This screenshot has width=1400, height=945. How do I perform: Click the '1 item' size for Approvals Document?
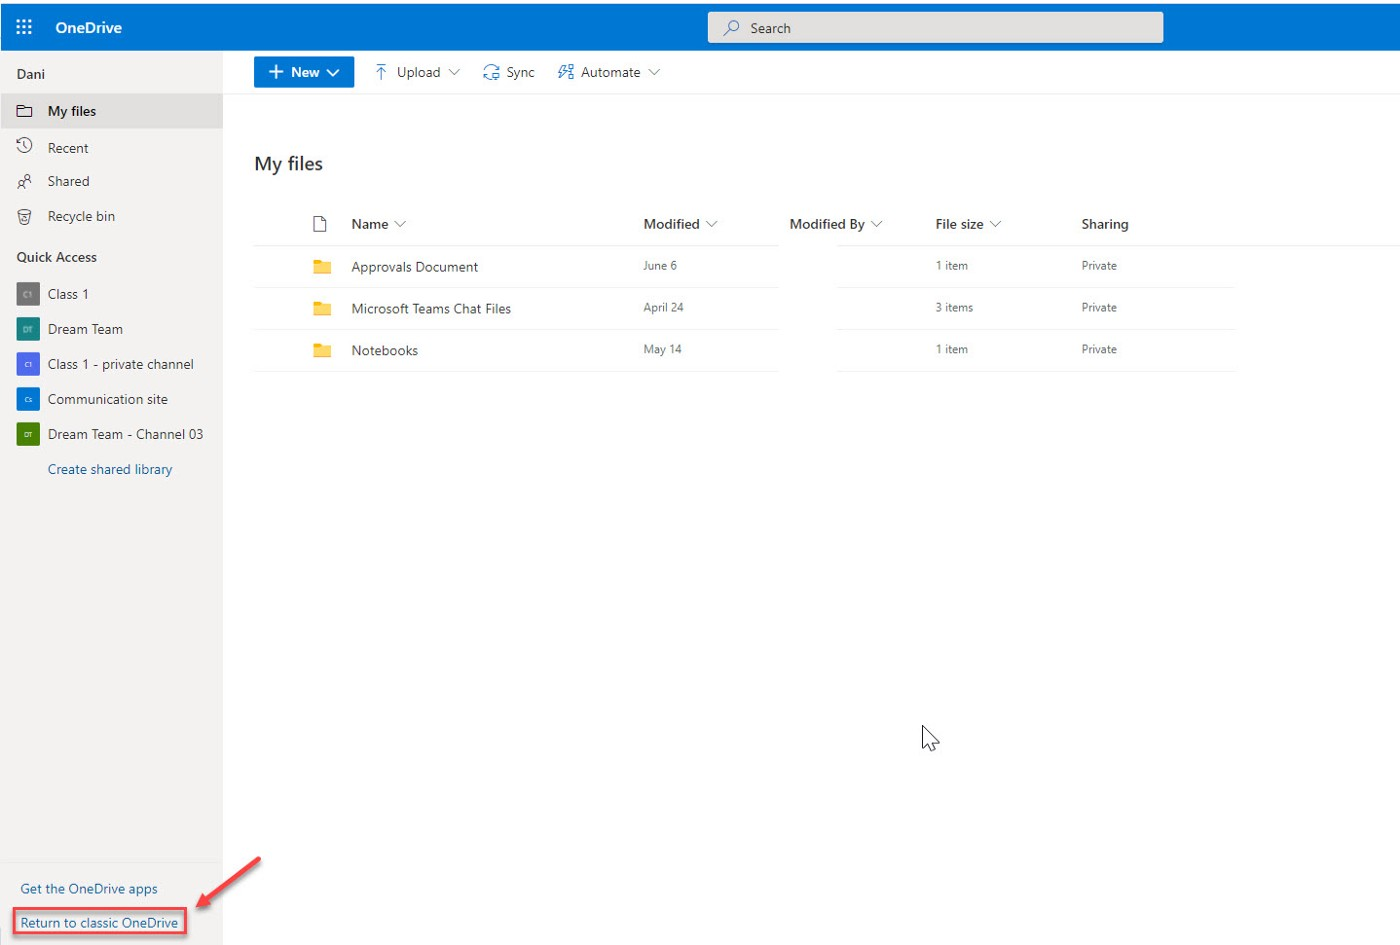[951, 266]
